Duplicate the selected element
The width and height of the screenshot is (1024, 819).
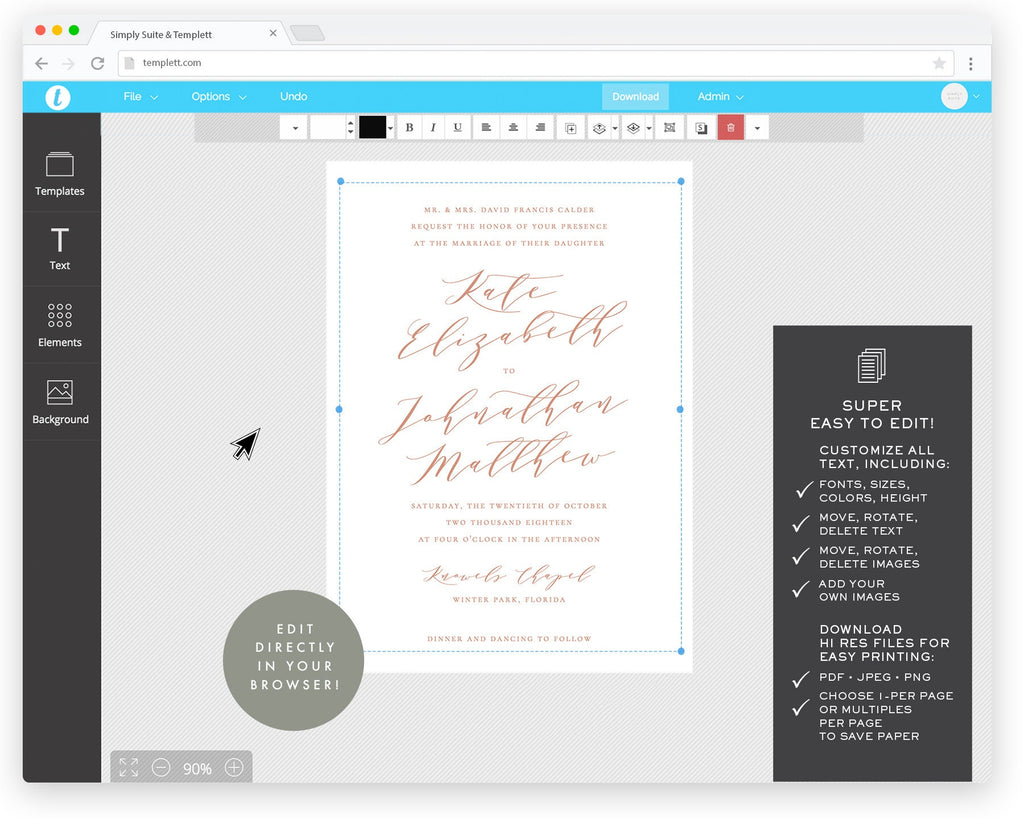click(570, 128)
